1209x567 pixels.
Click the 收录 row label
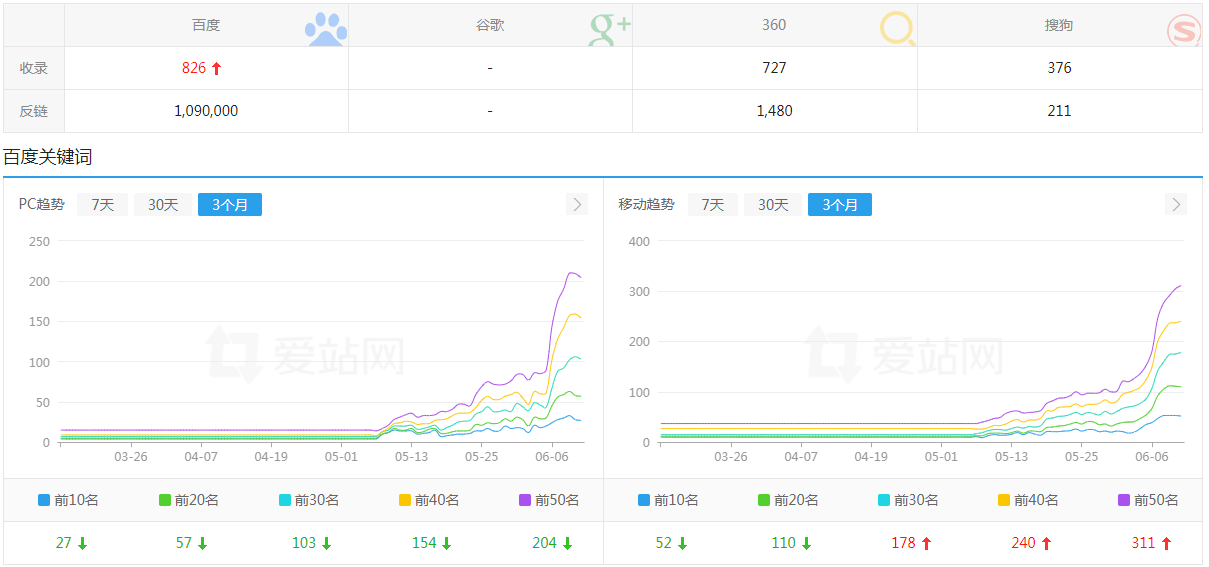pos(34,68)
